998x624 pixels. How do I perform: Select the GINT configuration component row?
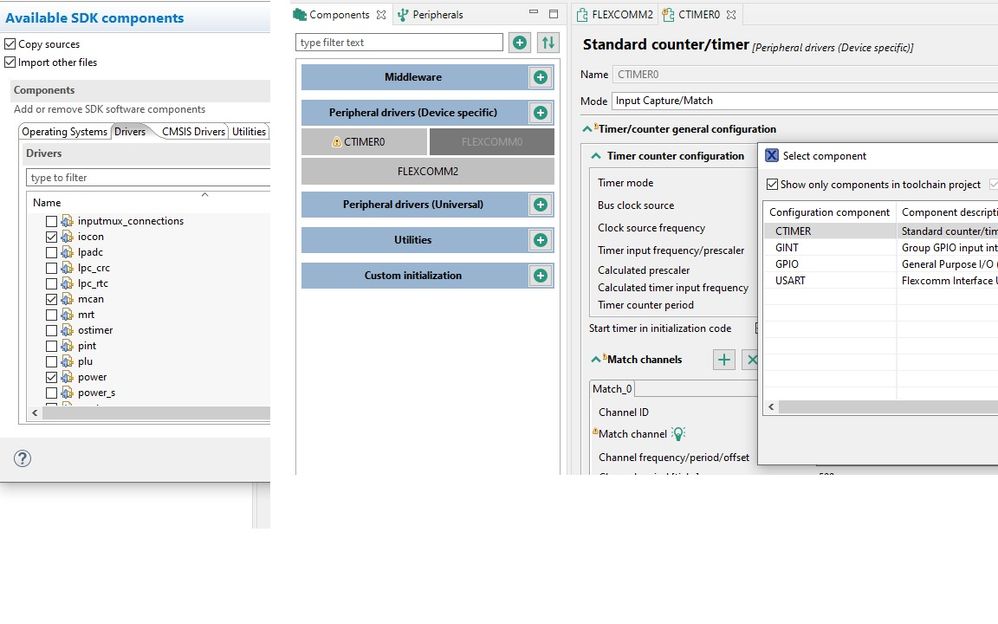pyautogui.click(x=881, y=248)
